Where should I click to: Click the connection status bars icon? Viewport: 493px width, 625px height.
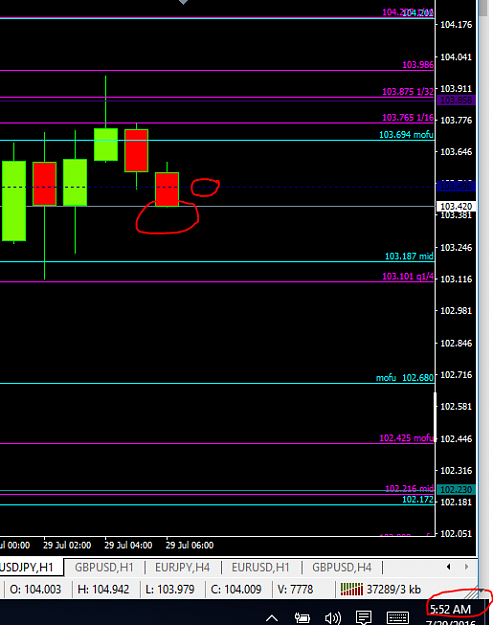pos(352,589)
